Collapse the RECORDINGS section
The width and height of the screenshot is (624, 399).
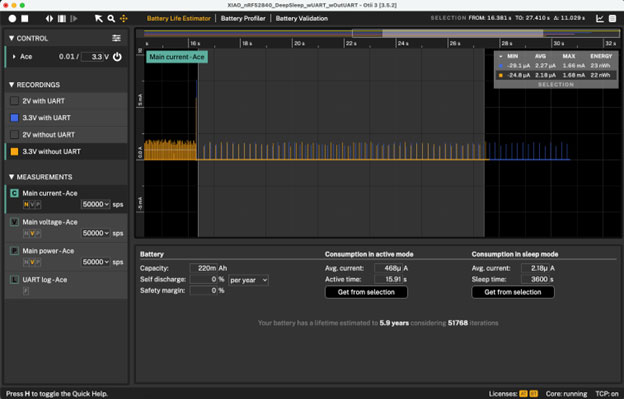12,85
